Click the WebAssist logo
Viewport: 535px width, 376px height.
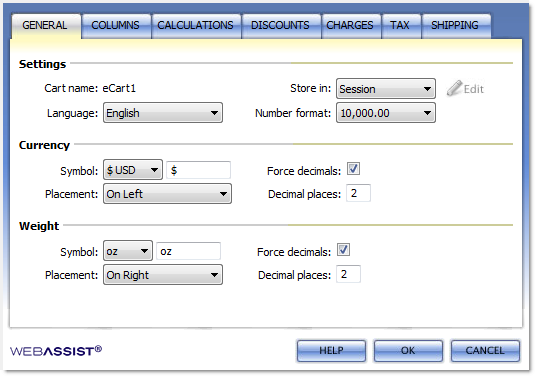point(56,351)
